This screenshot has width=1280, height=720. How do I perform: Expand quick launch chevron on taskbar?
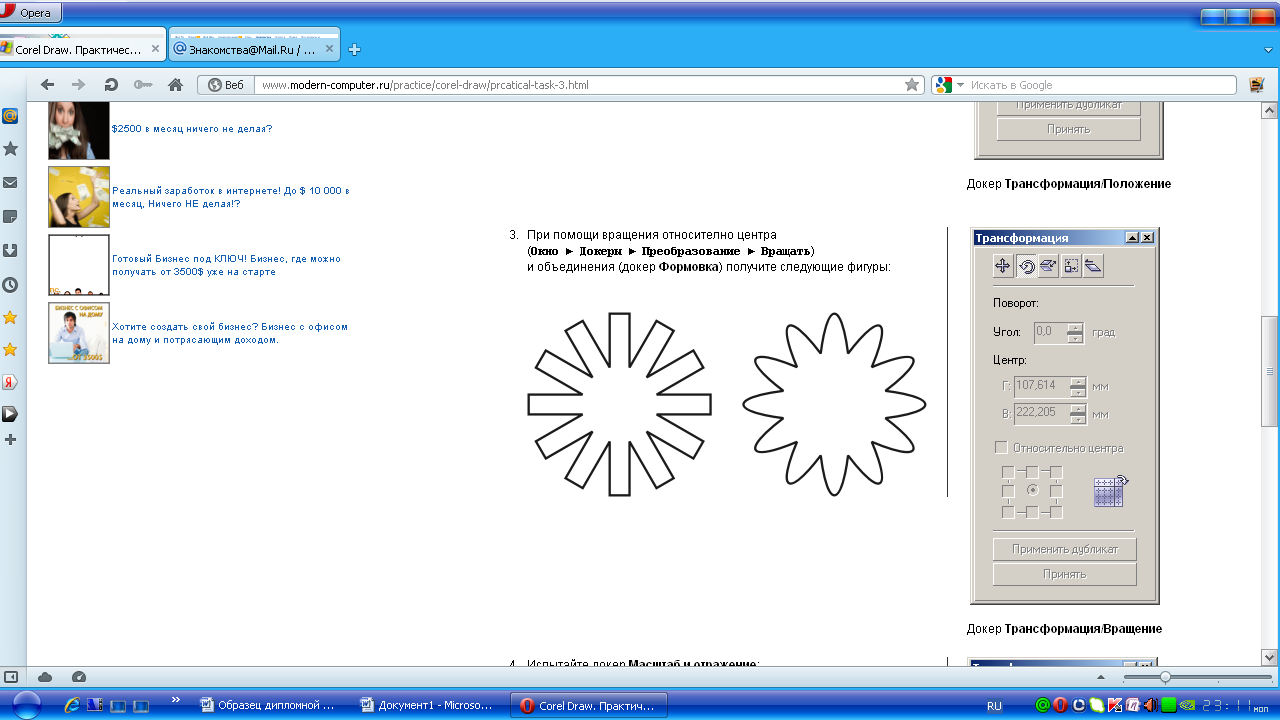point(176,699)
